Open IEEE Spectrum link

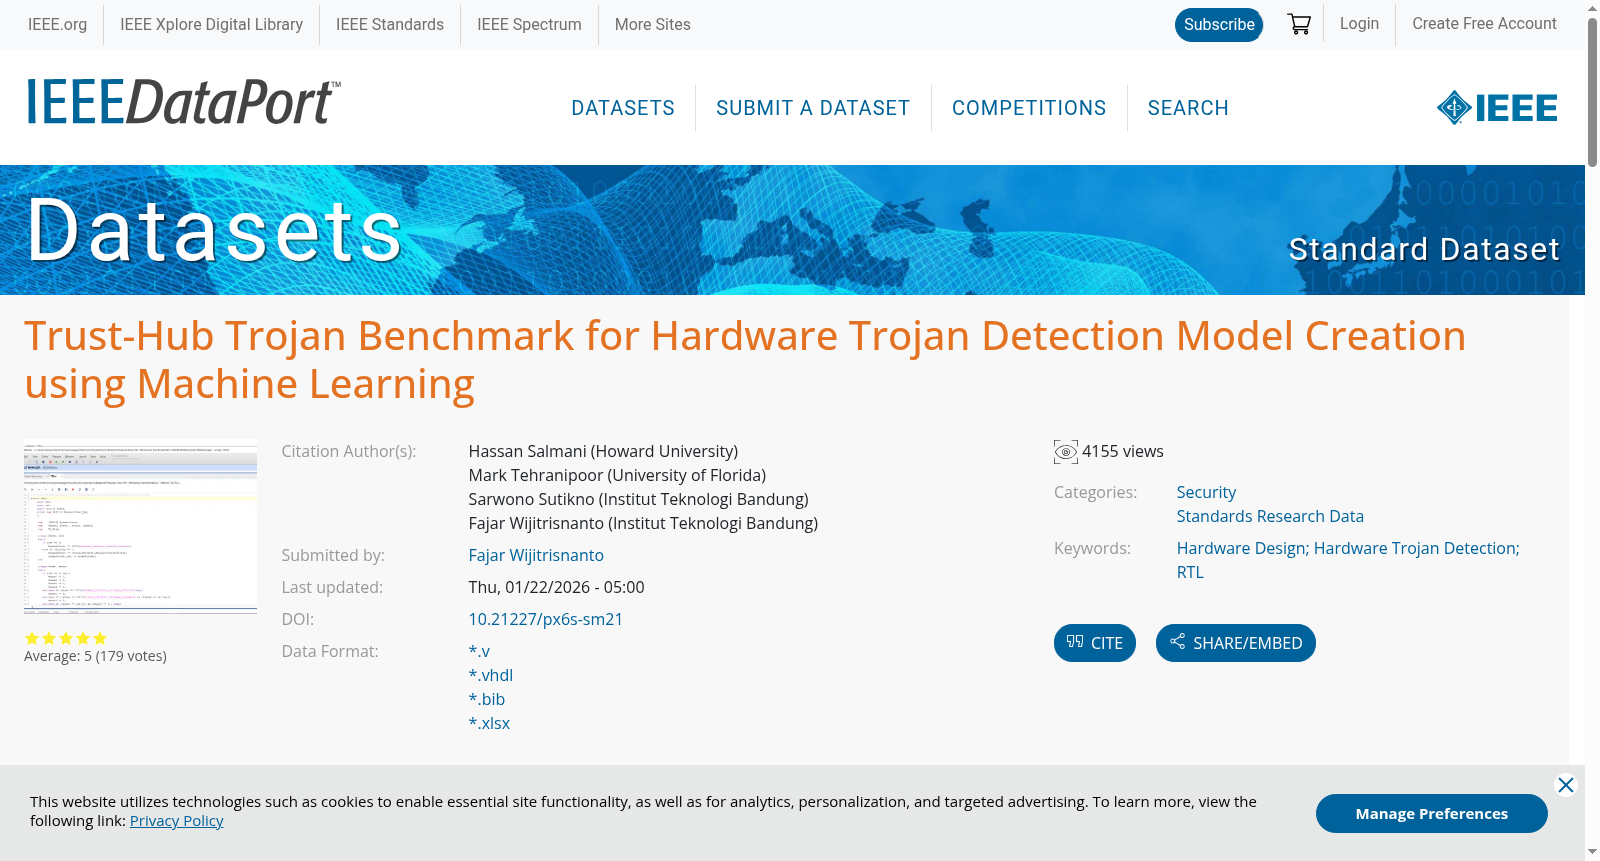529,24
